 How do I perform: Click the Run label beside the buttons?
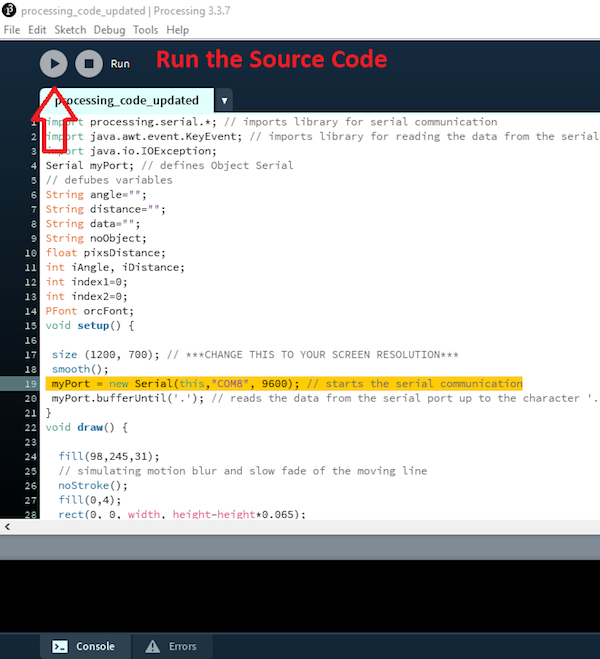(x=120, y=64)
